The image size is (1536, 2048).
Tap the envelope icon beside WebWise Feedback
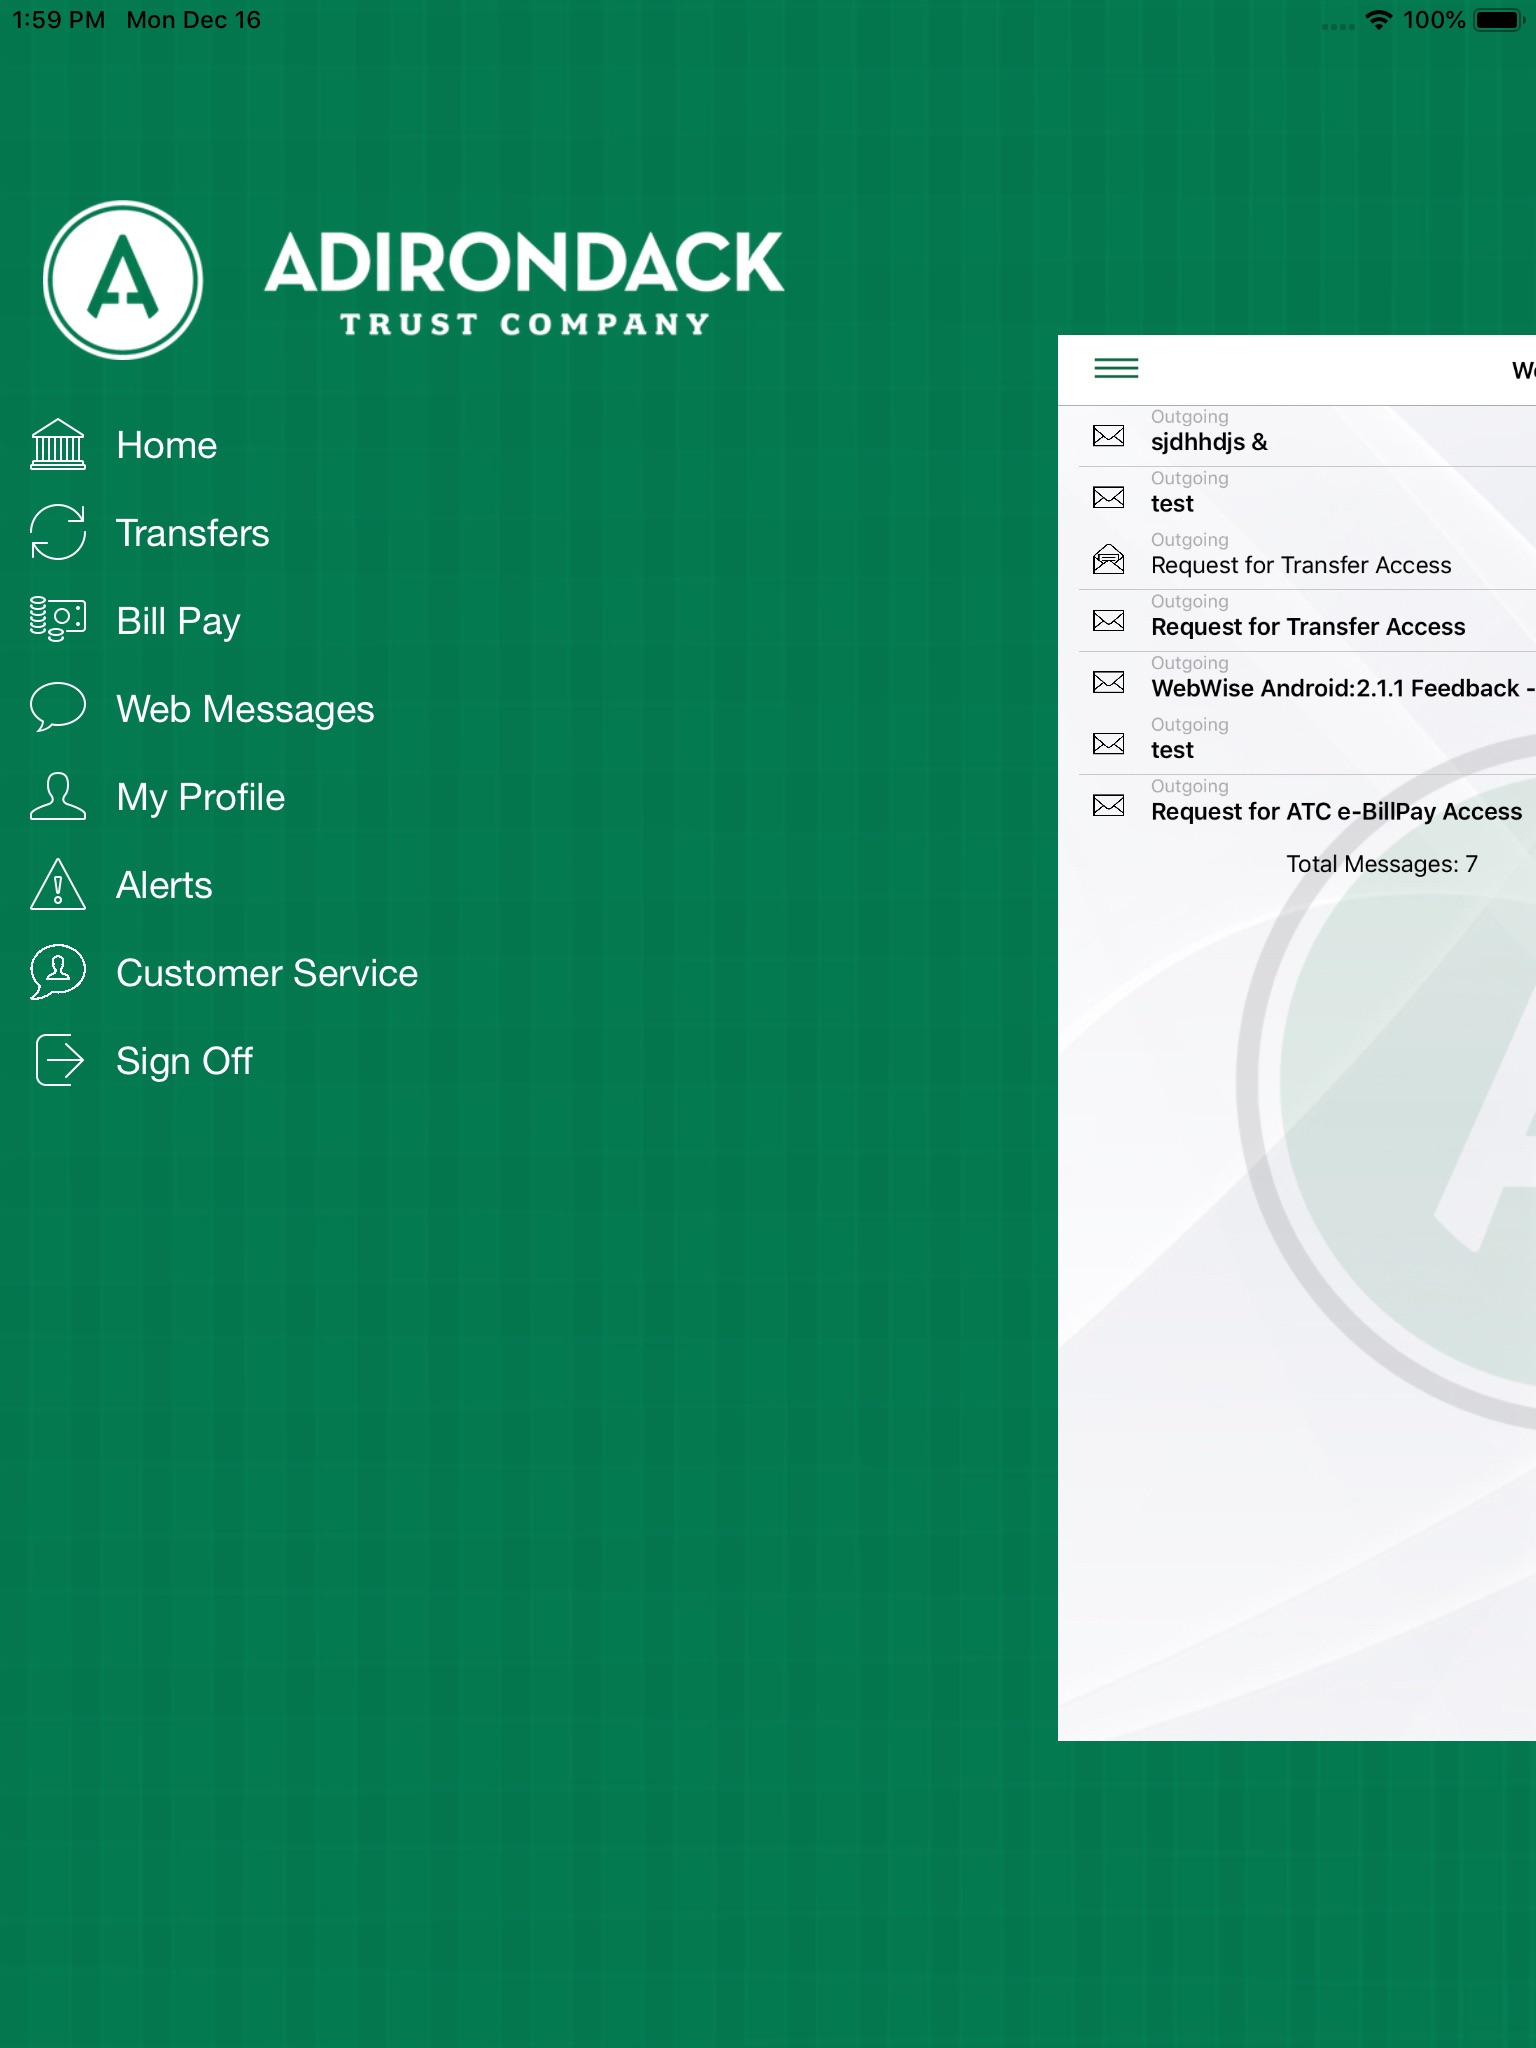pyautogui.click(x=1108, y=683)
